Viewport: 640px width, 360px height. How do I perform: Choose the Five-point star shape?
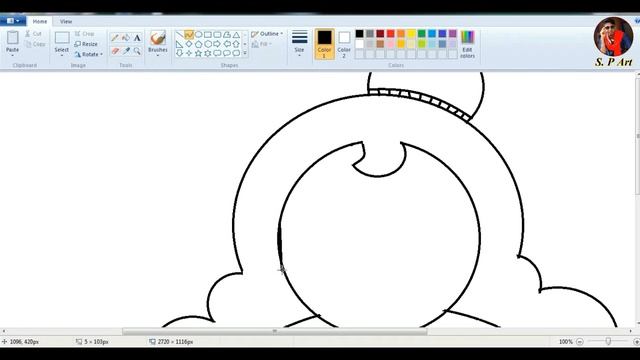pyautogui.click(x=198, y=53)
